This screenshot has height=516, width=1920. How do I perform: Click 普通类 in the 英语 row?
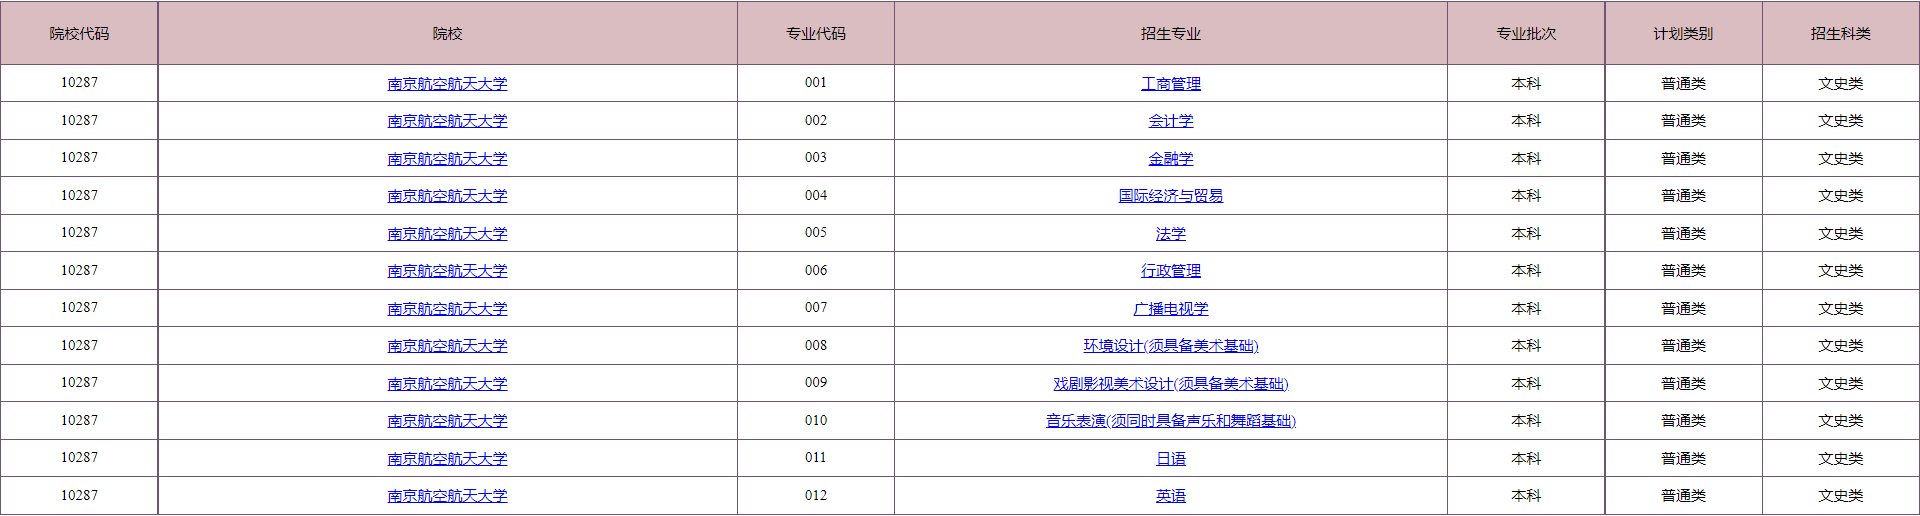(1683, 496)
